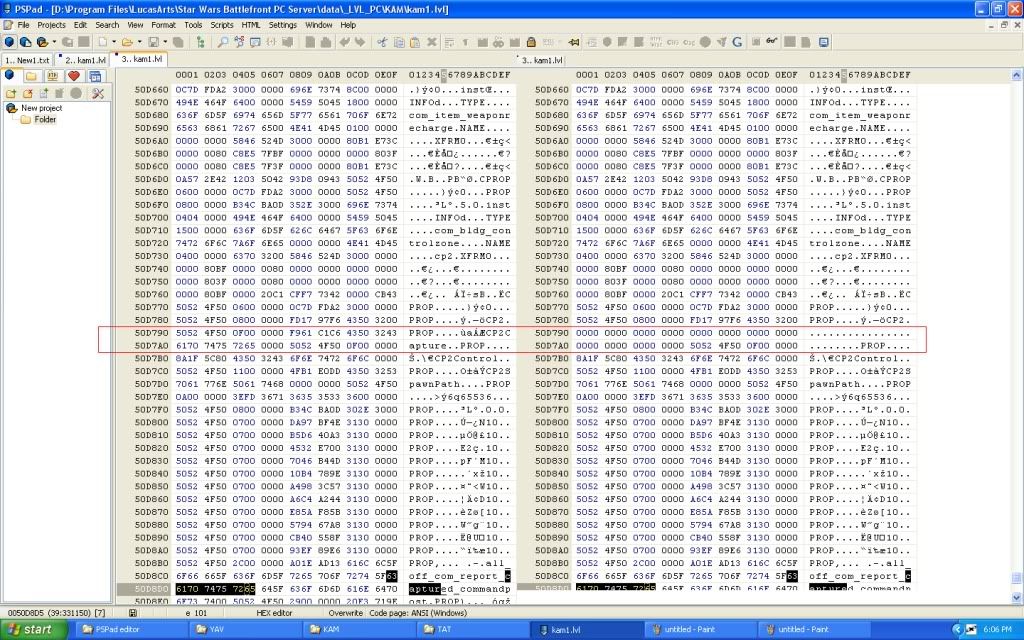Switch to the 2.. kam1.lvl tab
Viewport: 1024px width, 640px height.
(86, 60)
